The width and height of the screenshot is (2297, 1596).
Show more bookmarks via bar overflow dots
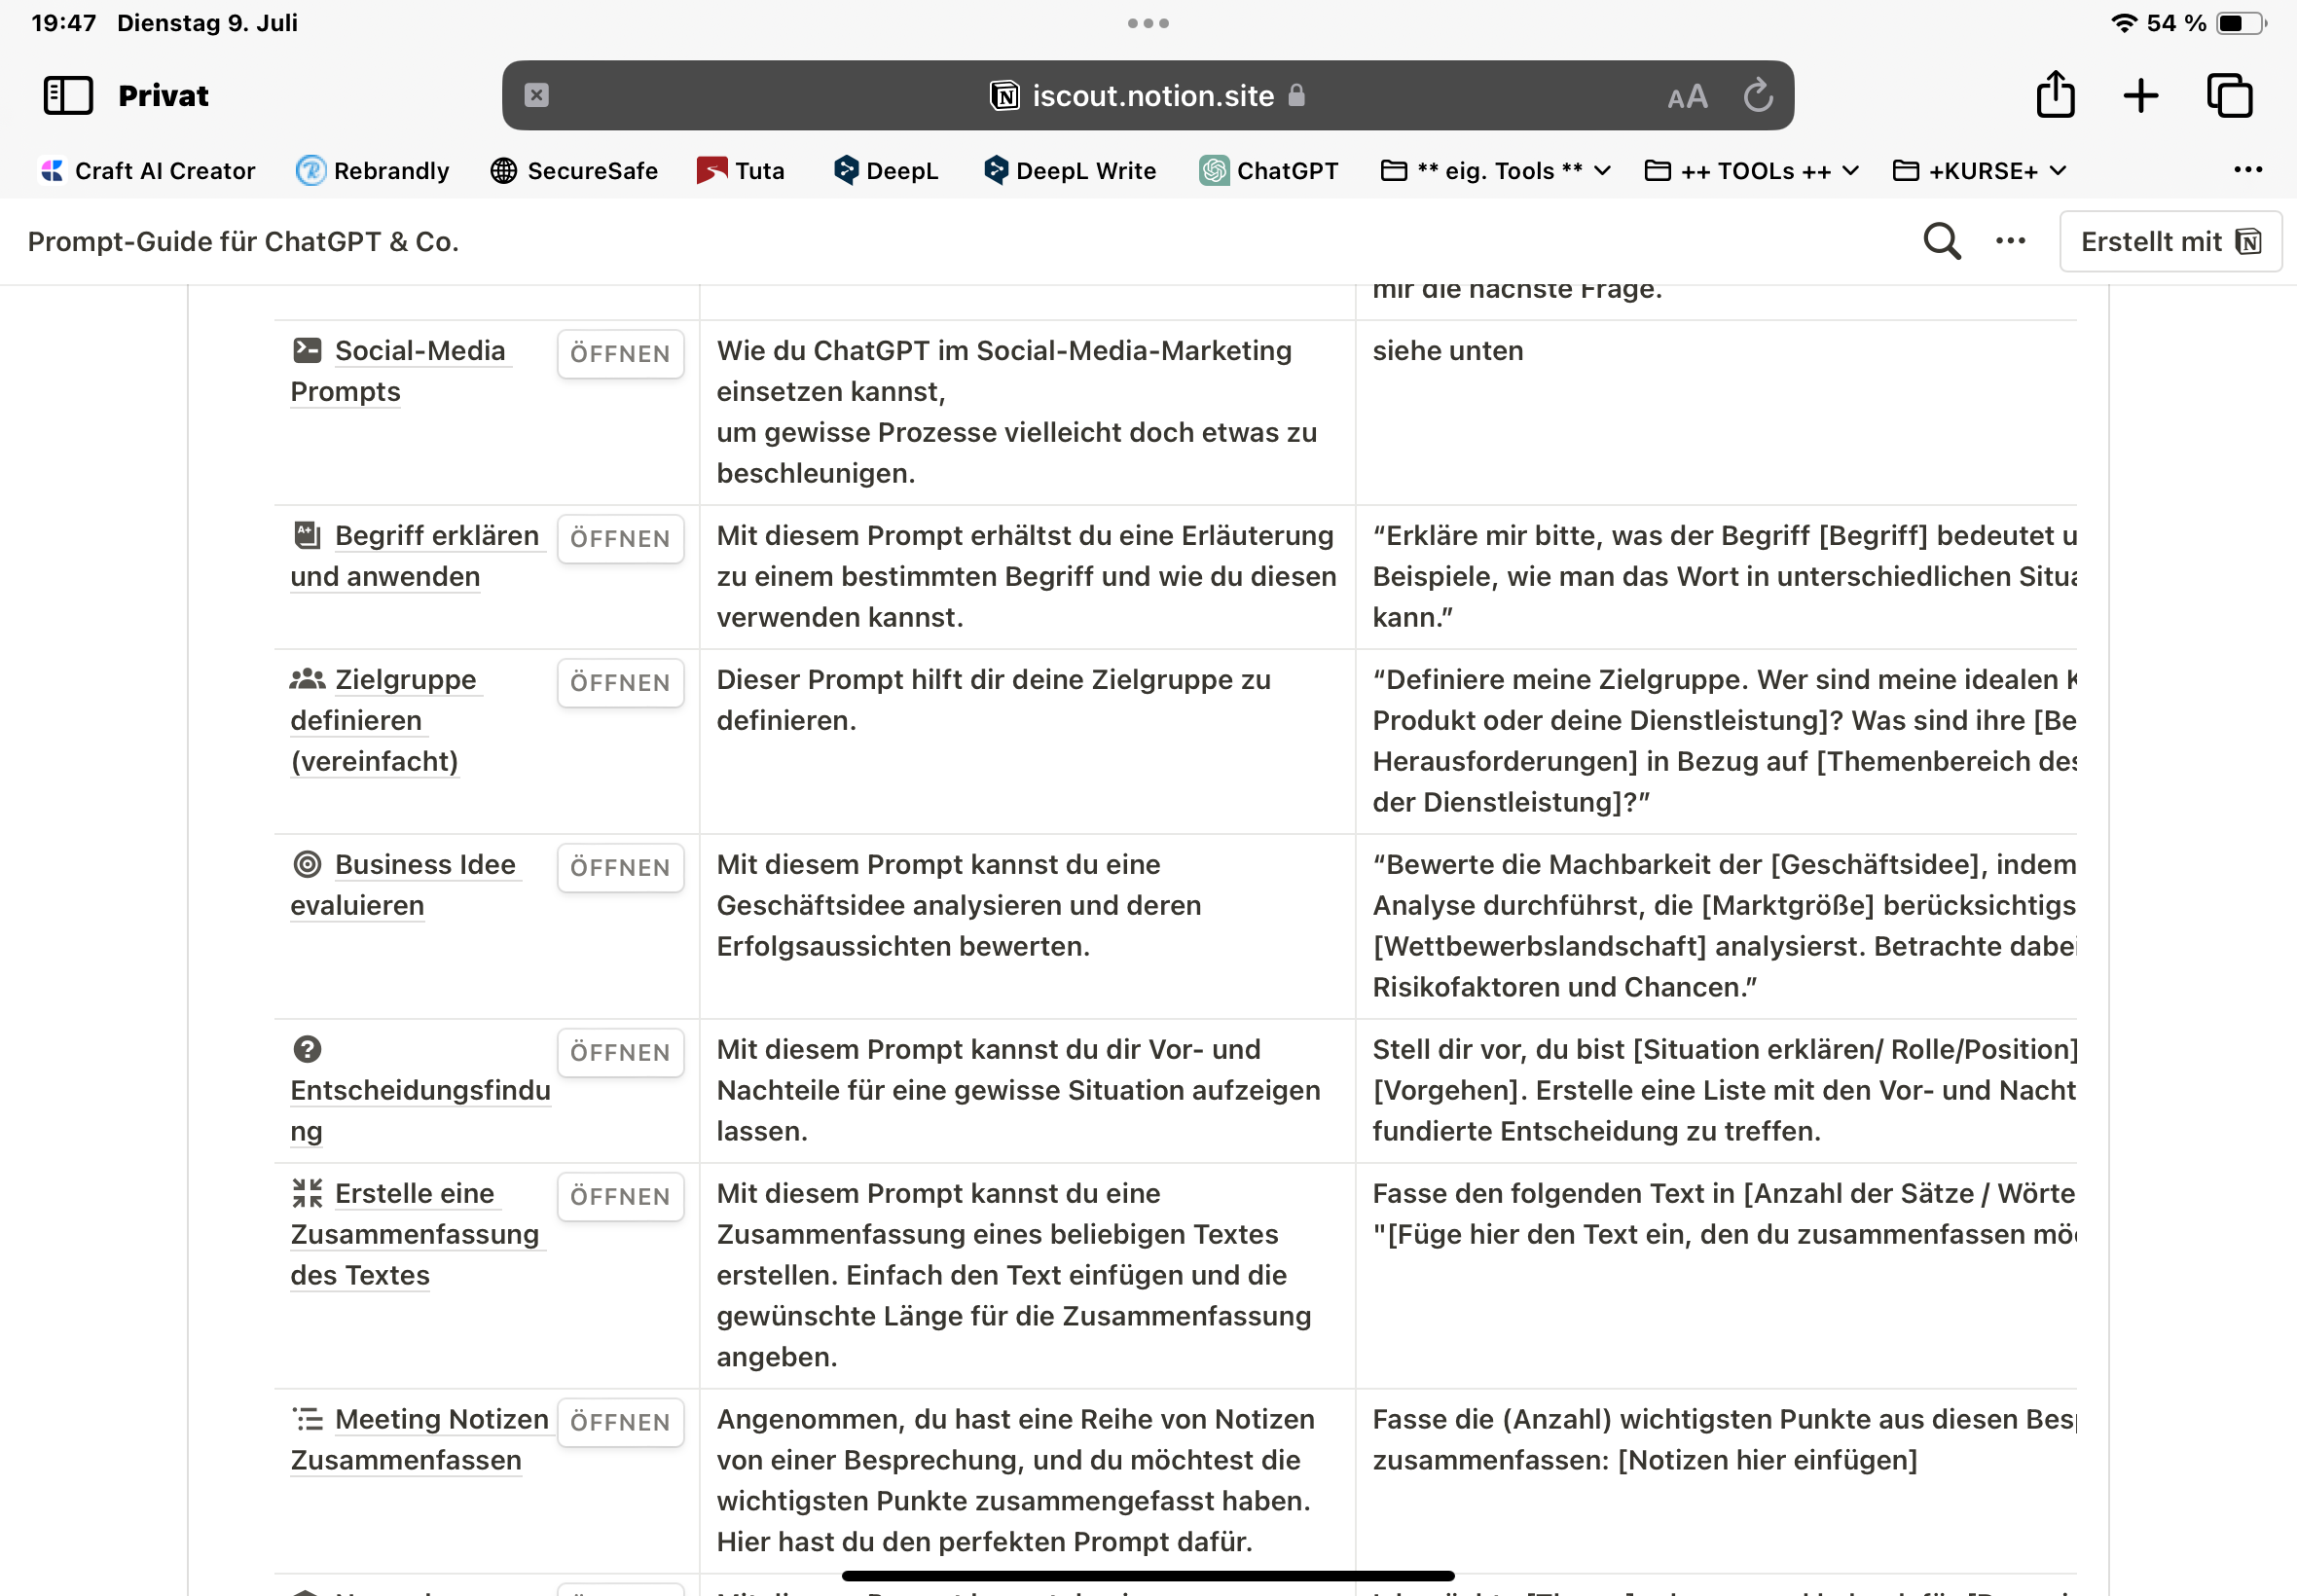tap(2248, 170)
